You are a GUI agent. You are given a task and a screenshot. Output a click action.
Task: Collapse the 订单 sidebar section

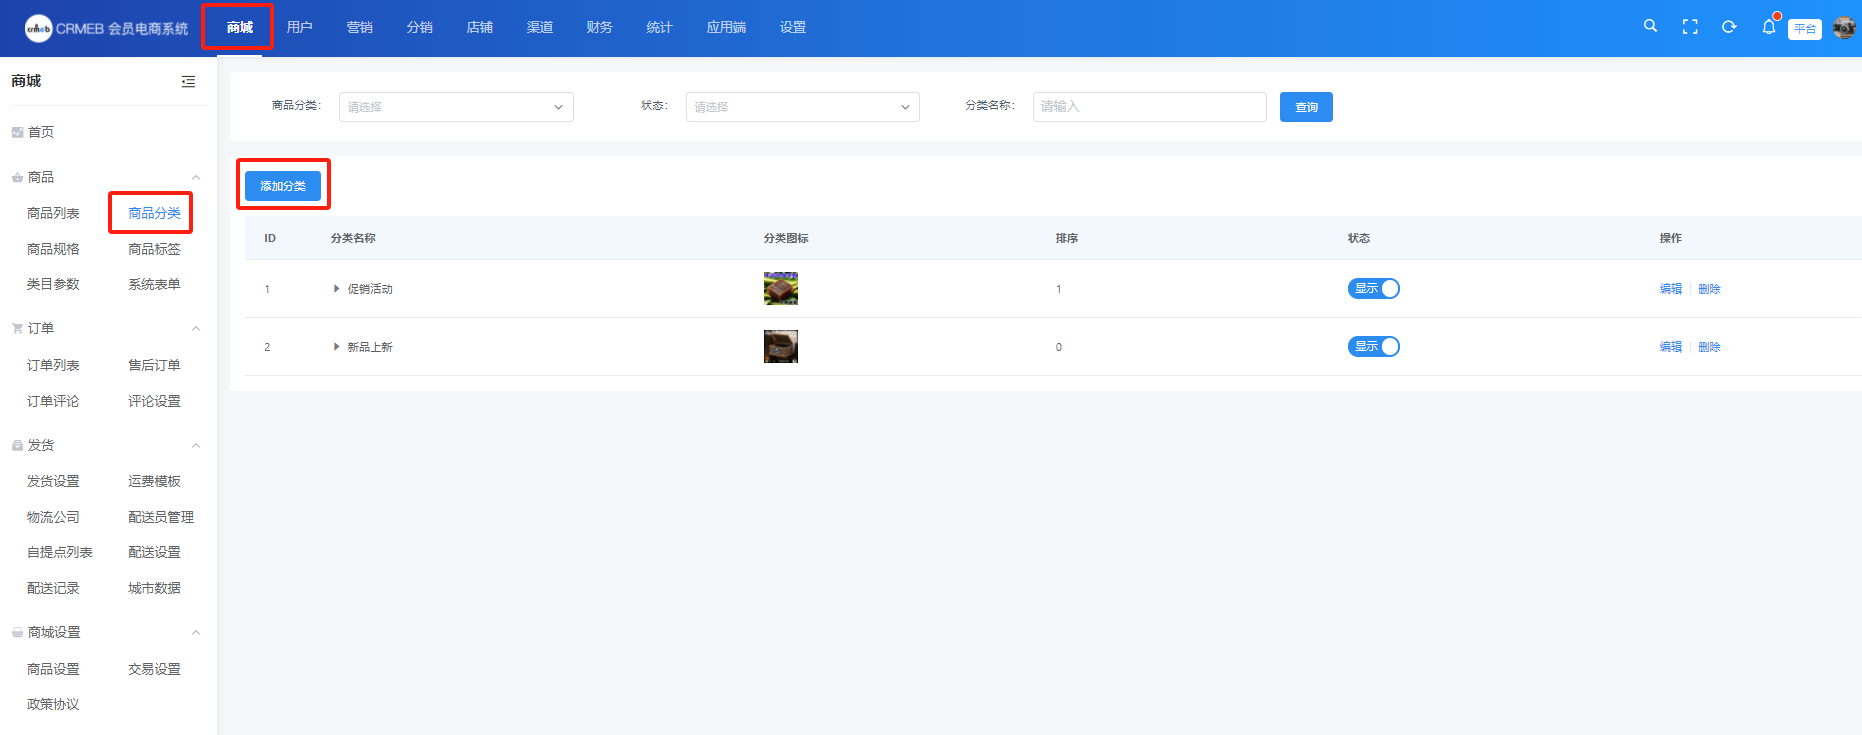(x=196, y=329)
